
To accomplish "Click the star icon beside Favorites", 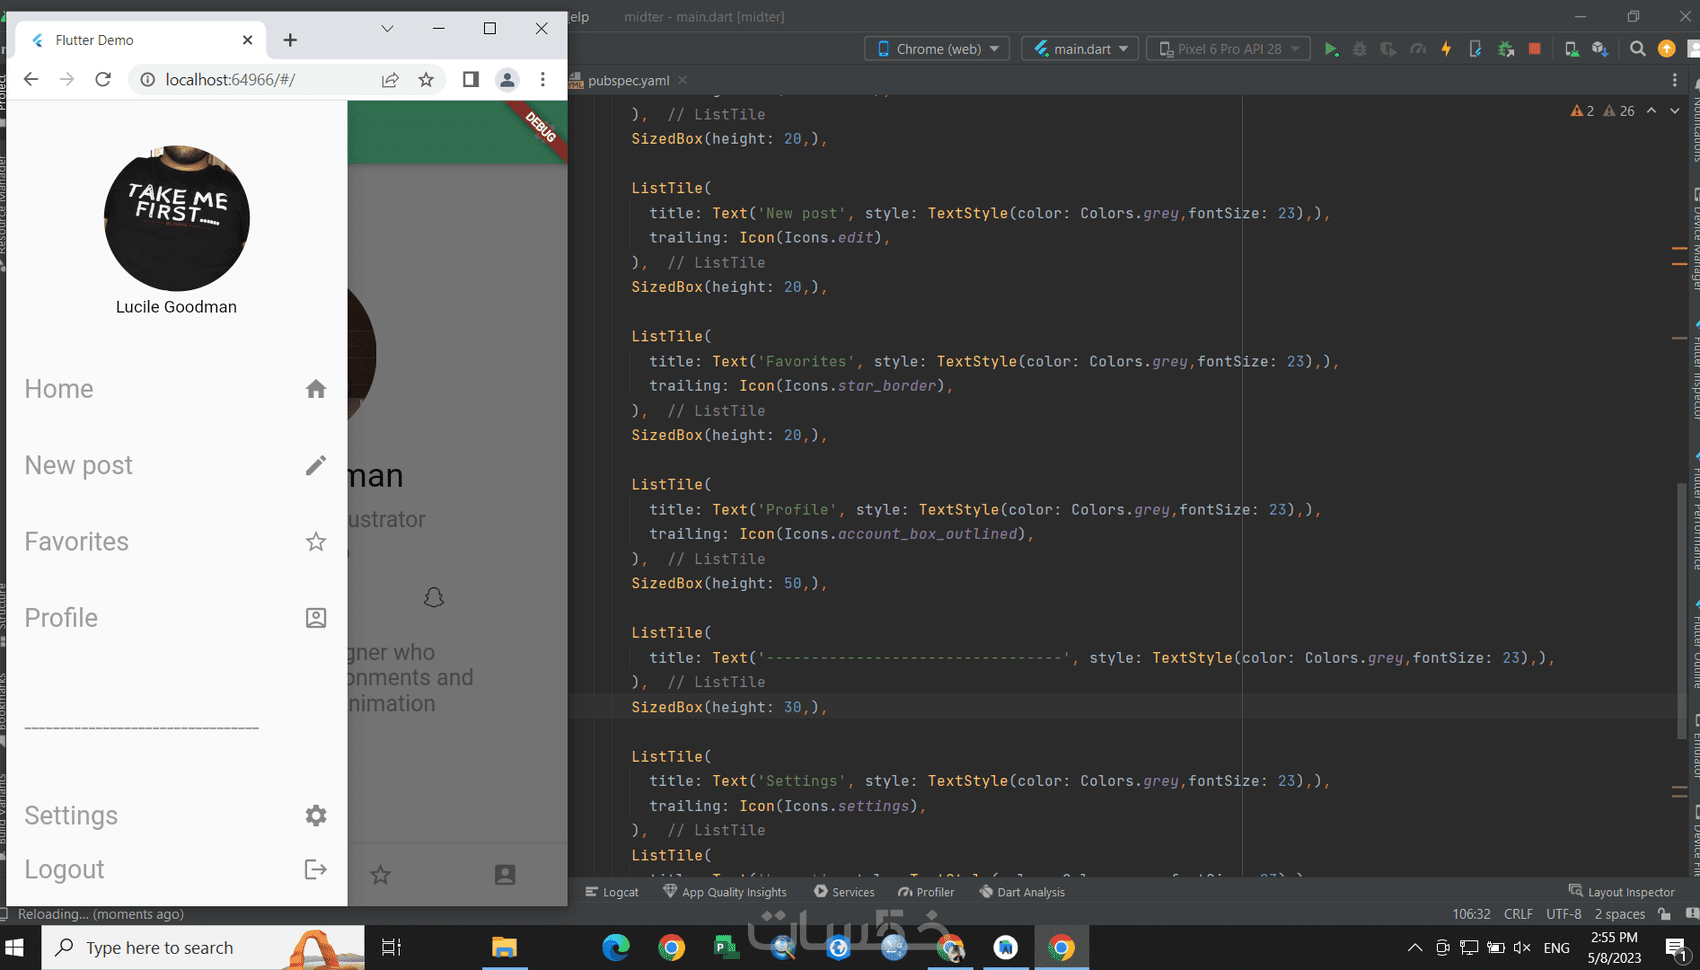I will (x=316, y=542).
